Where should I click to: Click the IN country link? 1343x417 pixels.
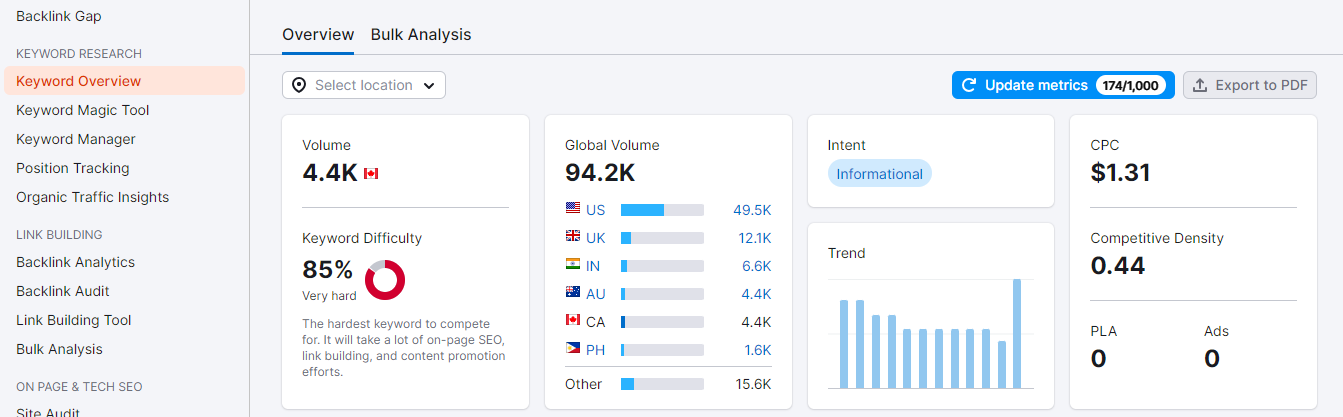click(x=594, y=266)
